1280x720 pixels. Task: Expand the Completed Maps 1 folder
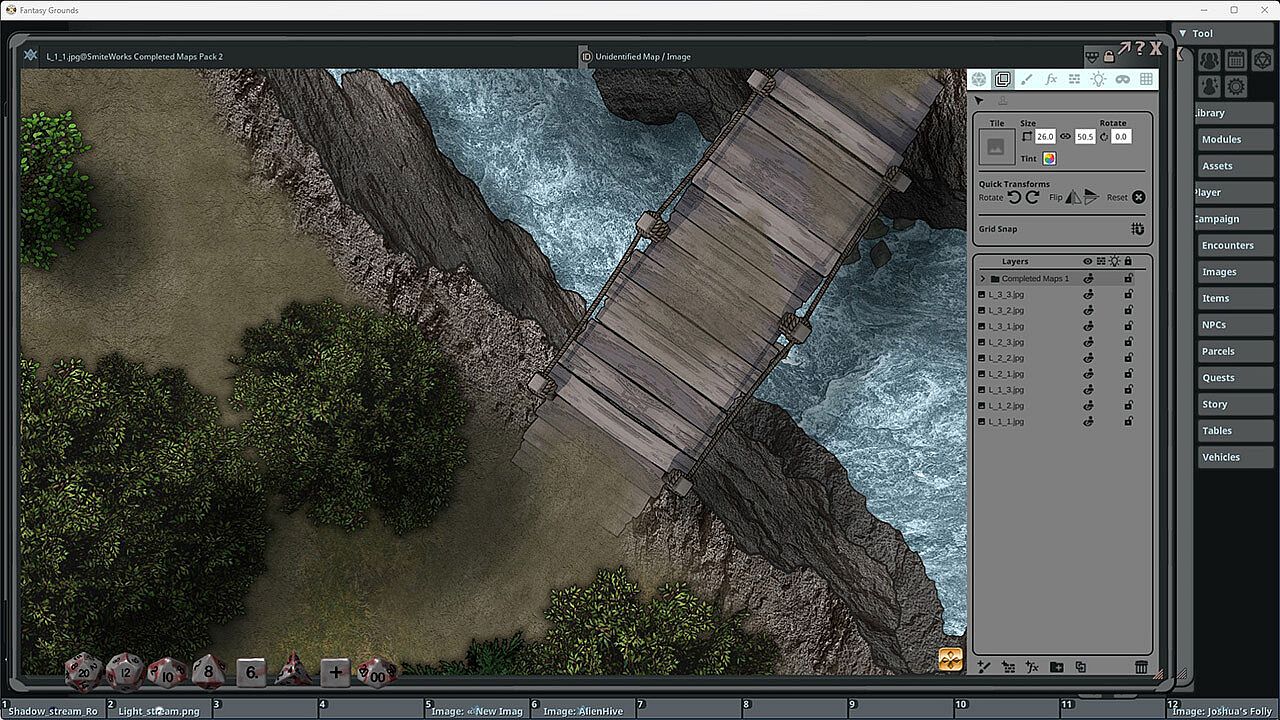pos(983,278)
